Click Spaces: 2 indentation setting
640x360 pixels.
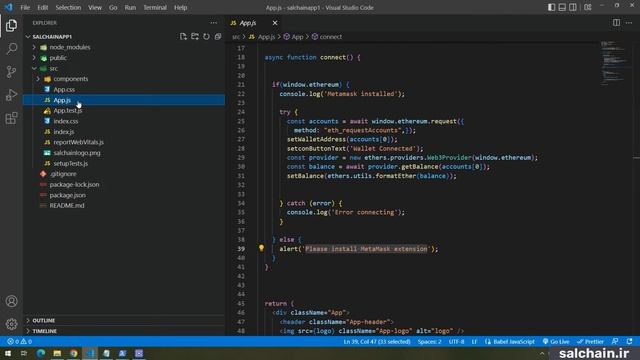[429, 342]
